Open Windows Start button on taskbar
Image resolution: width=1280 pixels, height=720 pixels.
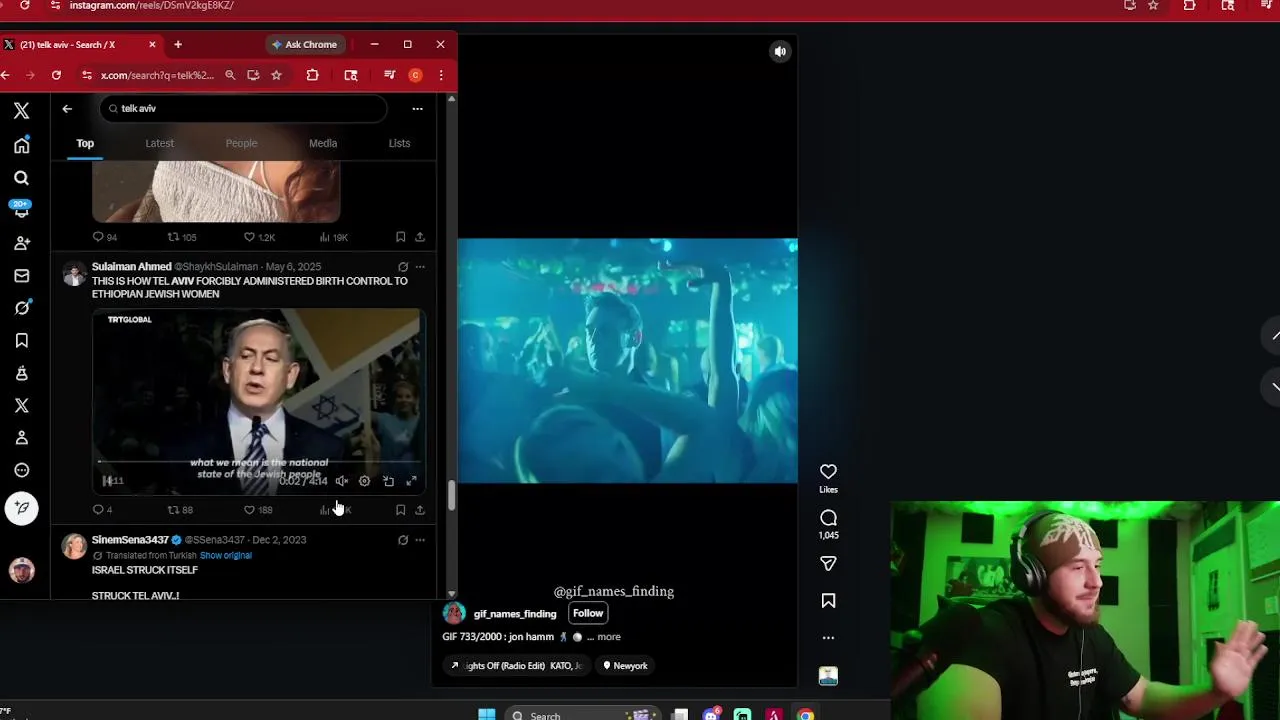[x=487, y=714]
